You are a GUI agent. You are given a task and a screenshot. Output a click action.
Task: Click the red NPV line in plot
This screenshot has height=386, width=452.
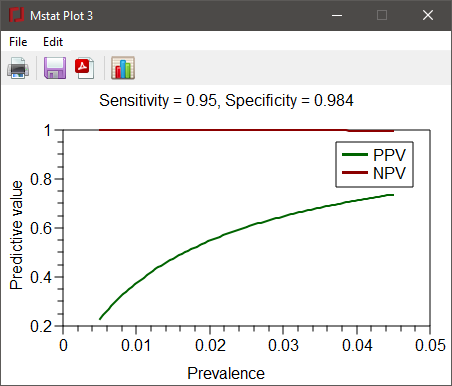(x=247, y=130)
